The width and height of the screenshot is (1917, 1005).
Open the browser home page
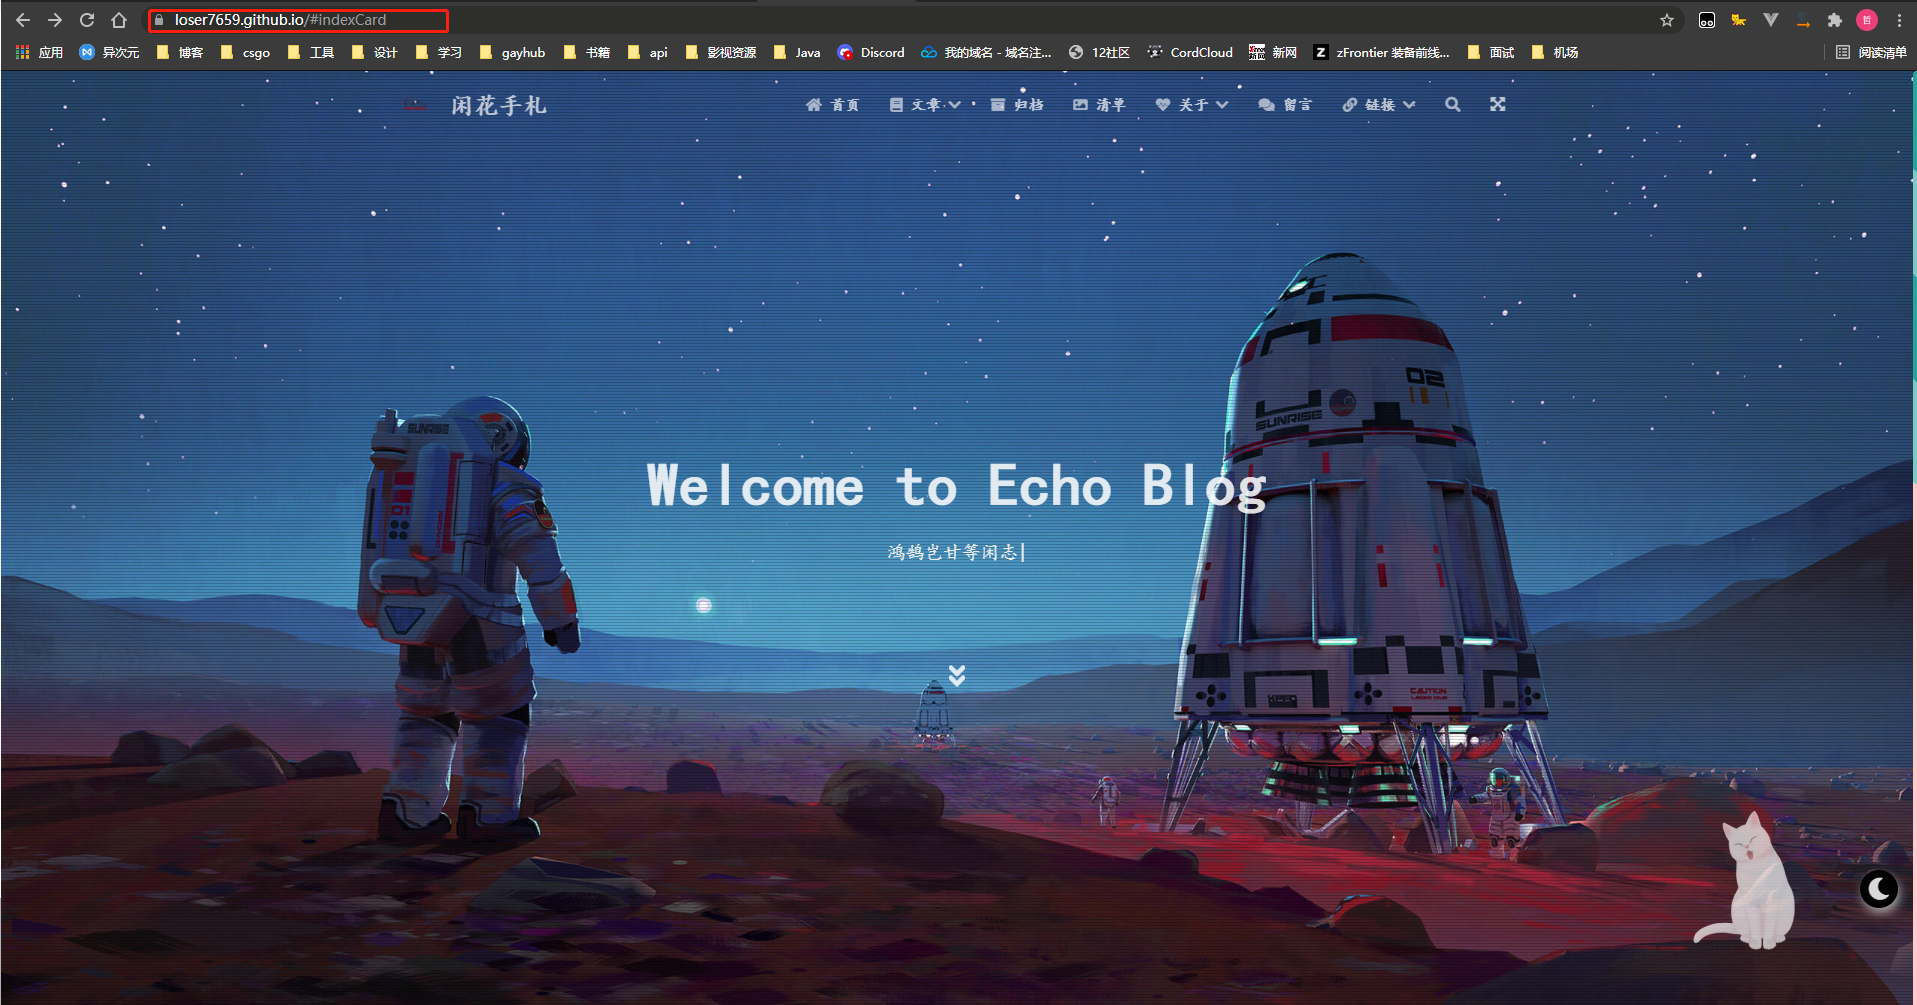[x=119, y=20]
